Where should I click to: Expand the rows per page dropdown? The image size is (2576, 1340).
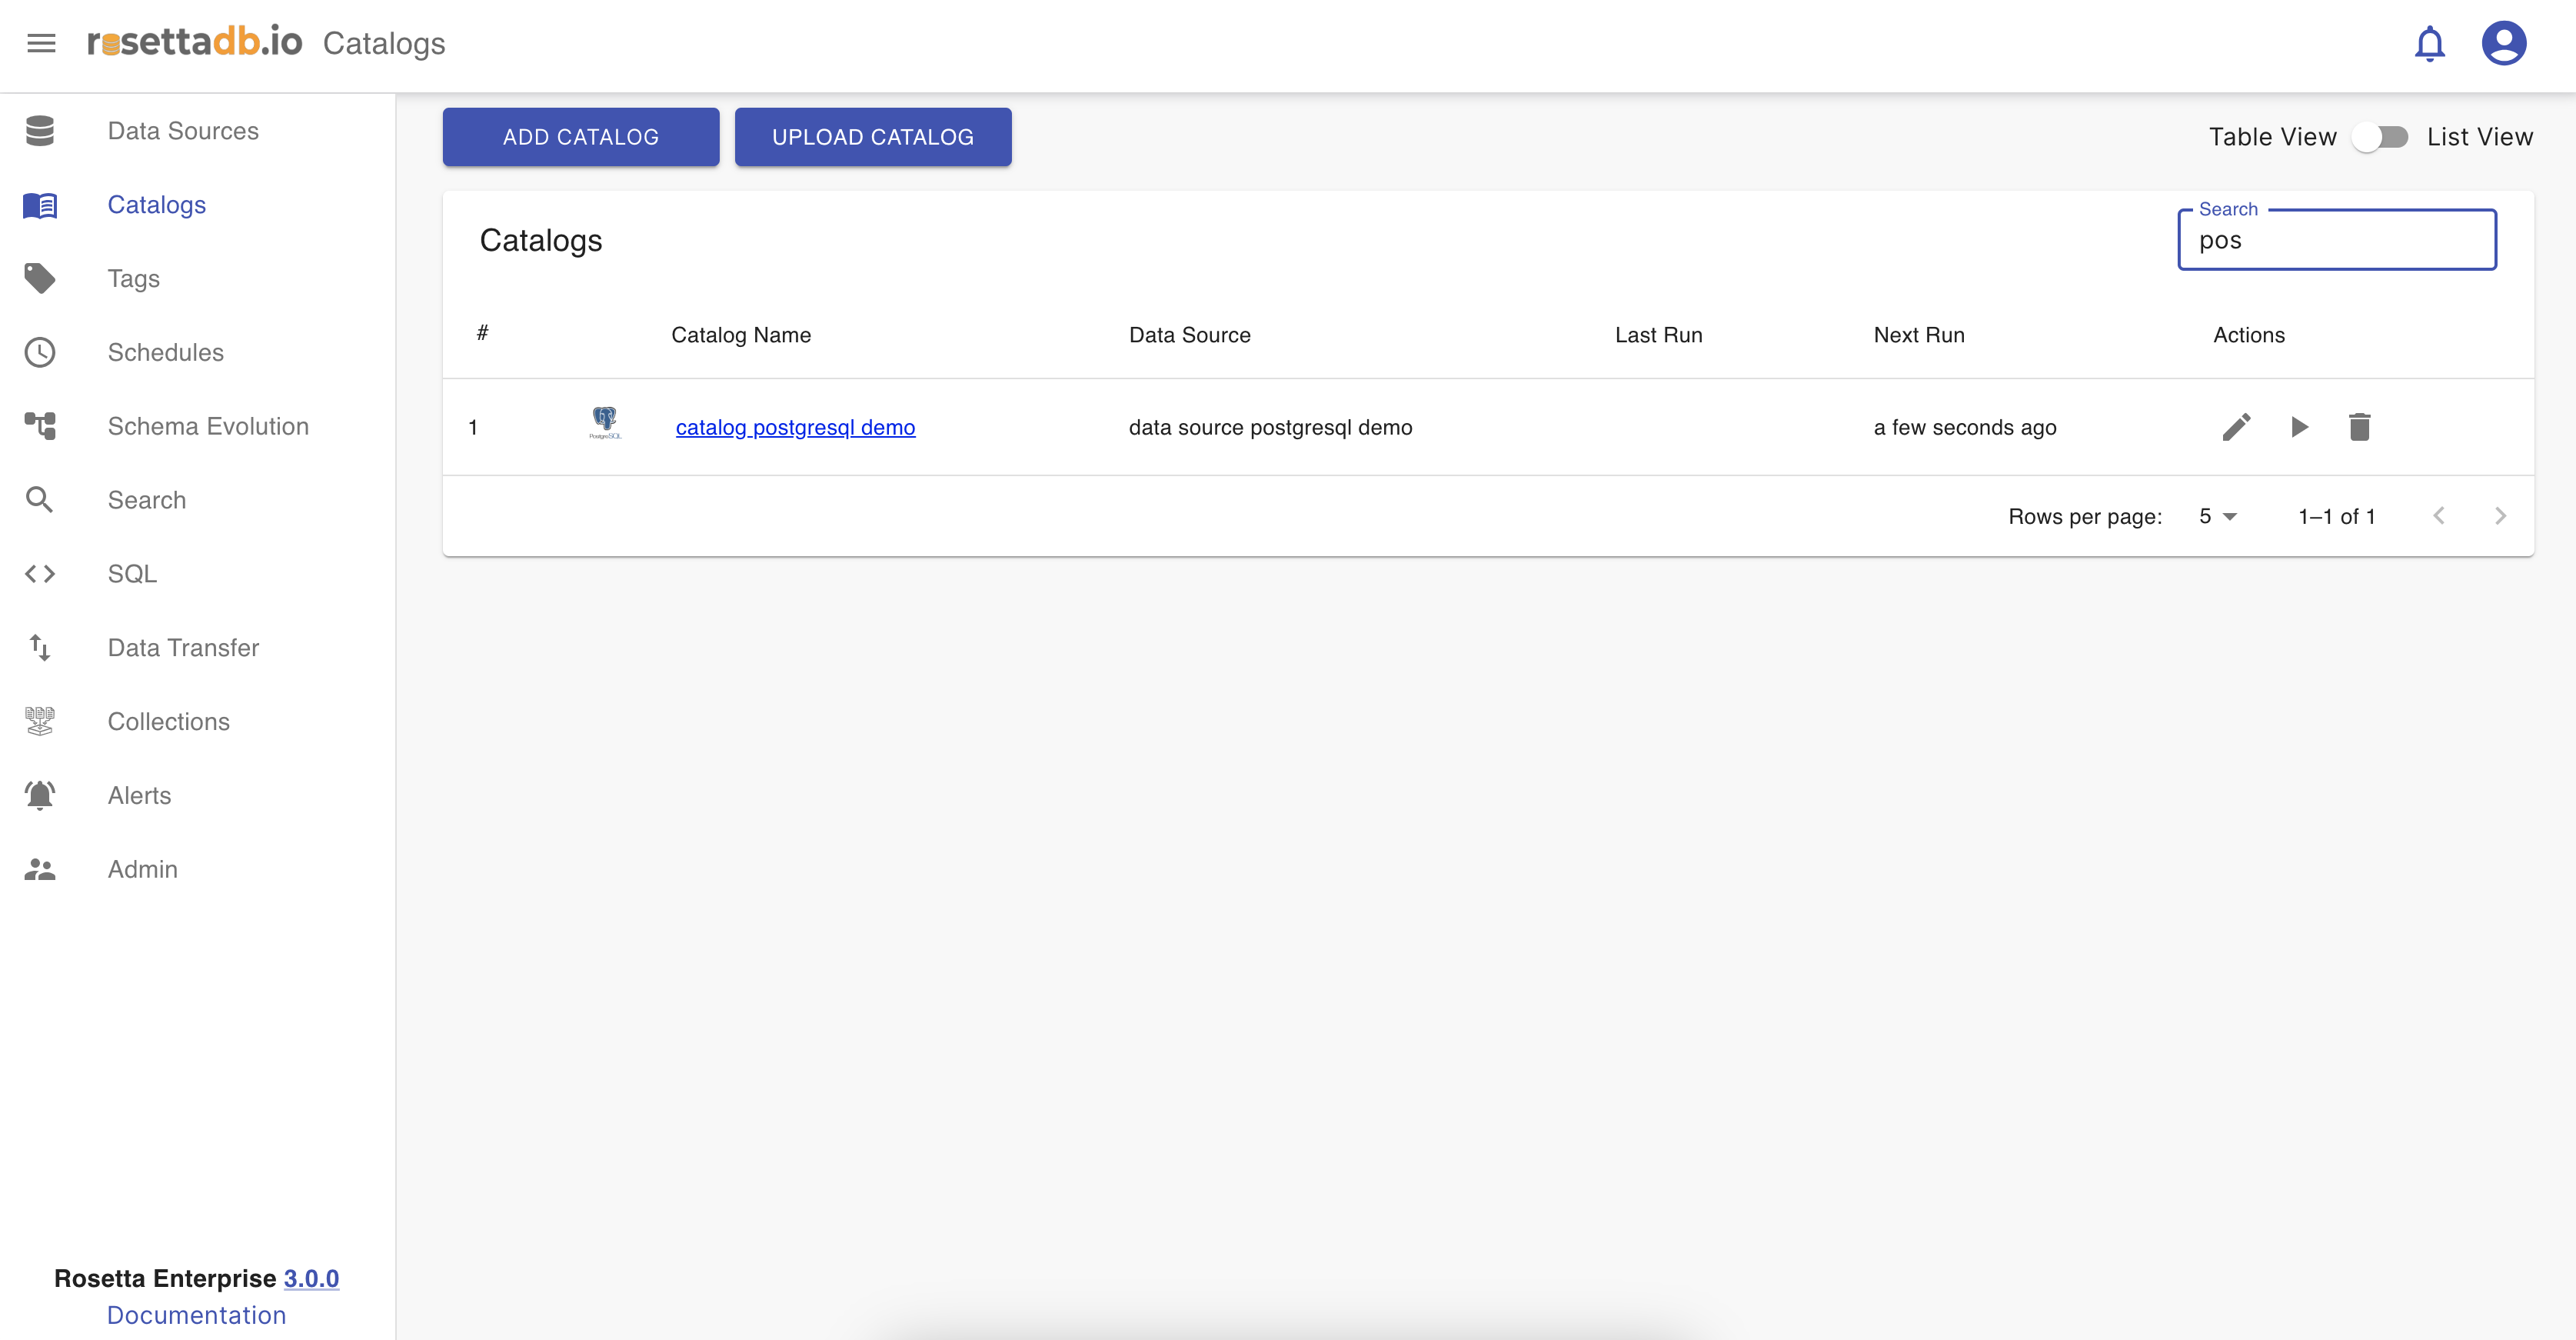pyautogui.click(x=2217, y=516)
